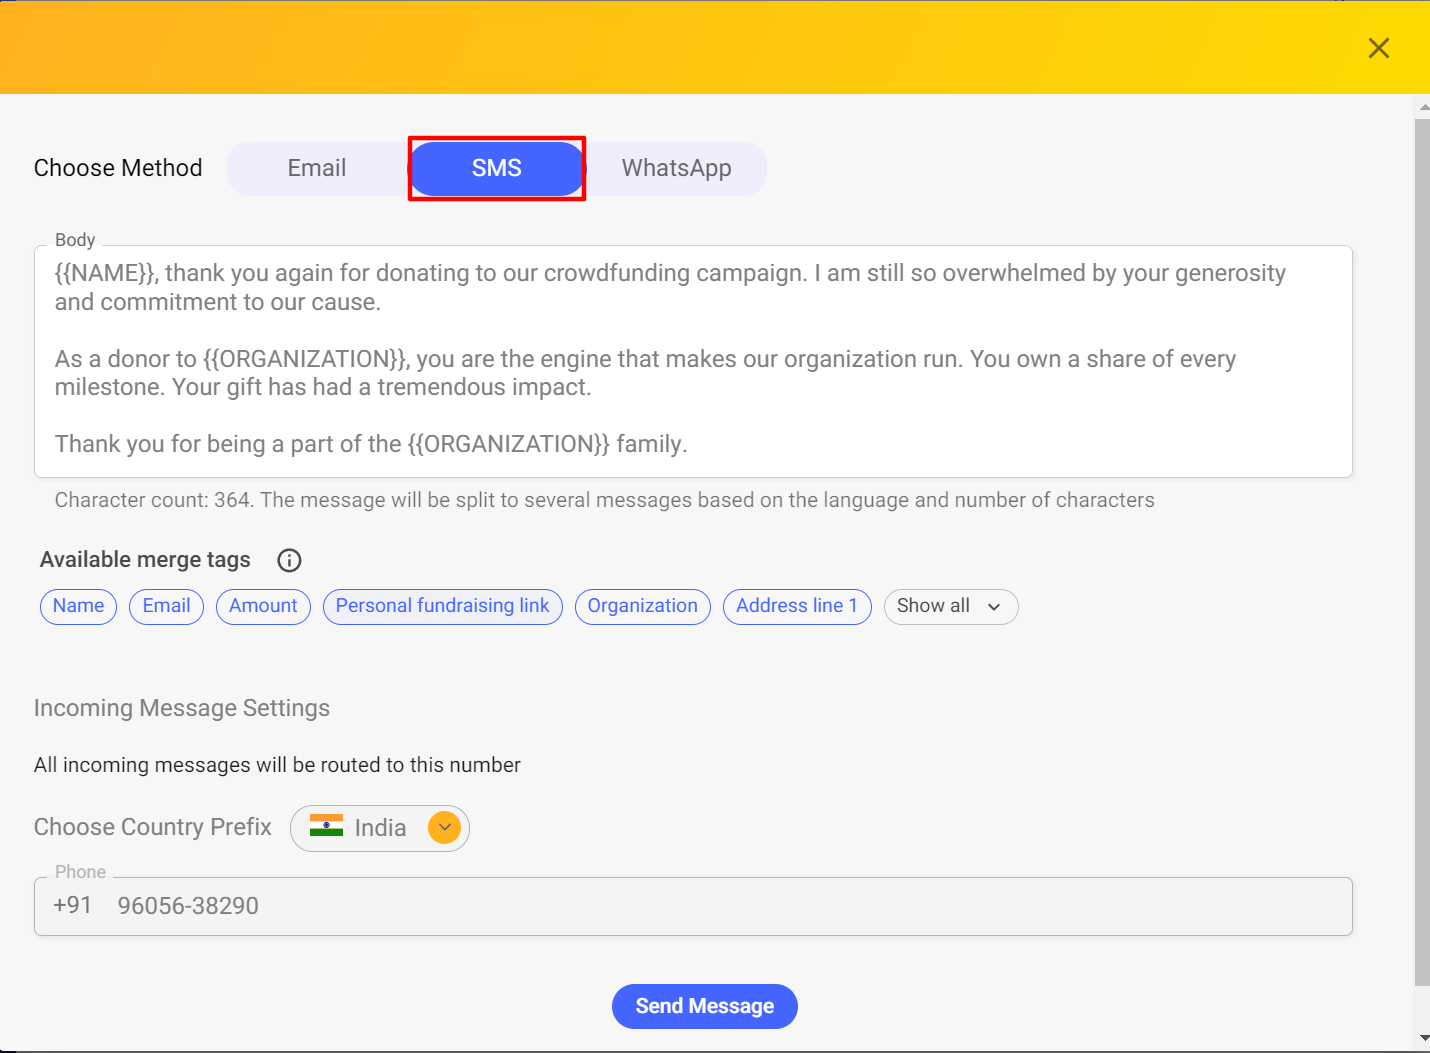Expand the Show all merge tags dropdown
Viewport: 1430px width, 1053px height.
click(x=950, y=606)
